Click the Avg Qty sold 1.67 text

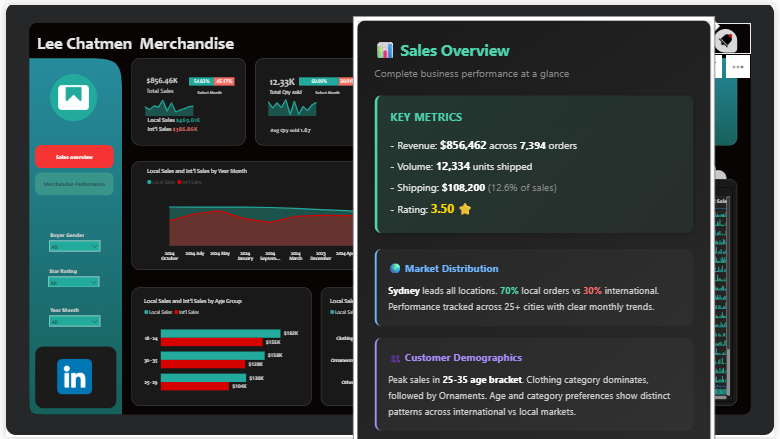point(290,130)
